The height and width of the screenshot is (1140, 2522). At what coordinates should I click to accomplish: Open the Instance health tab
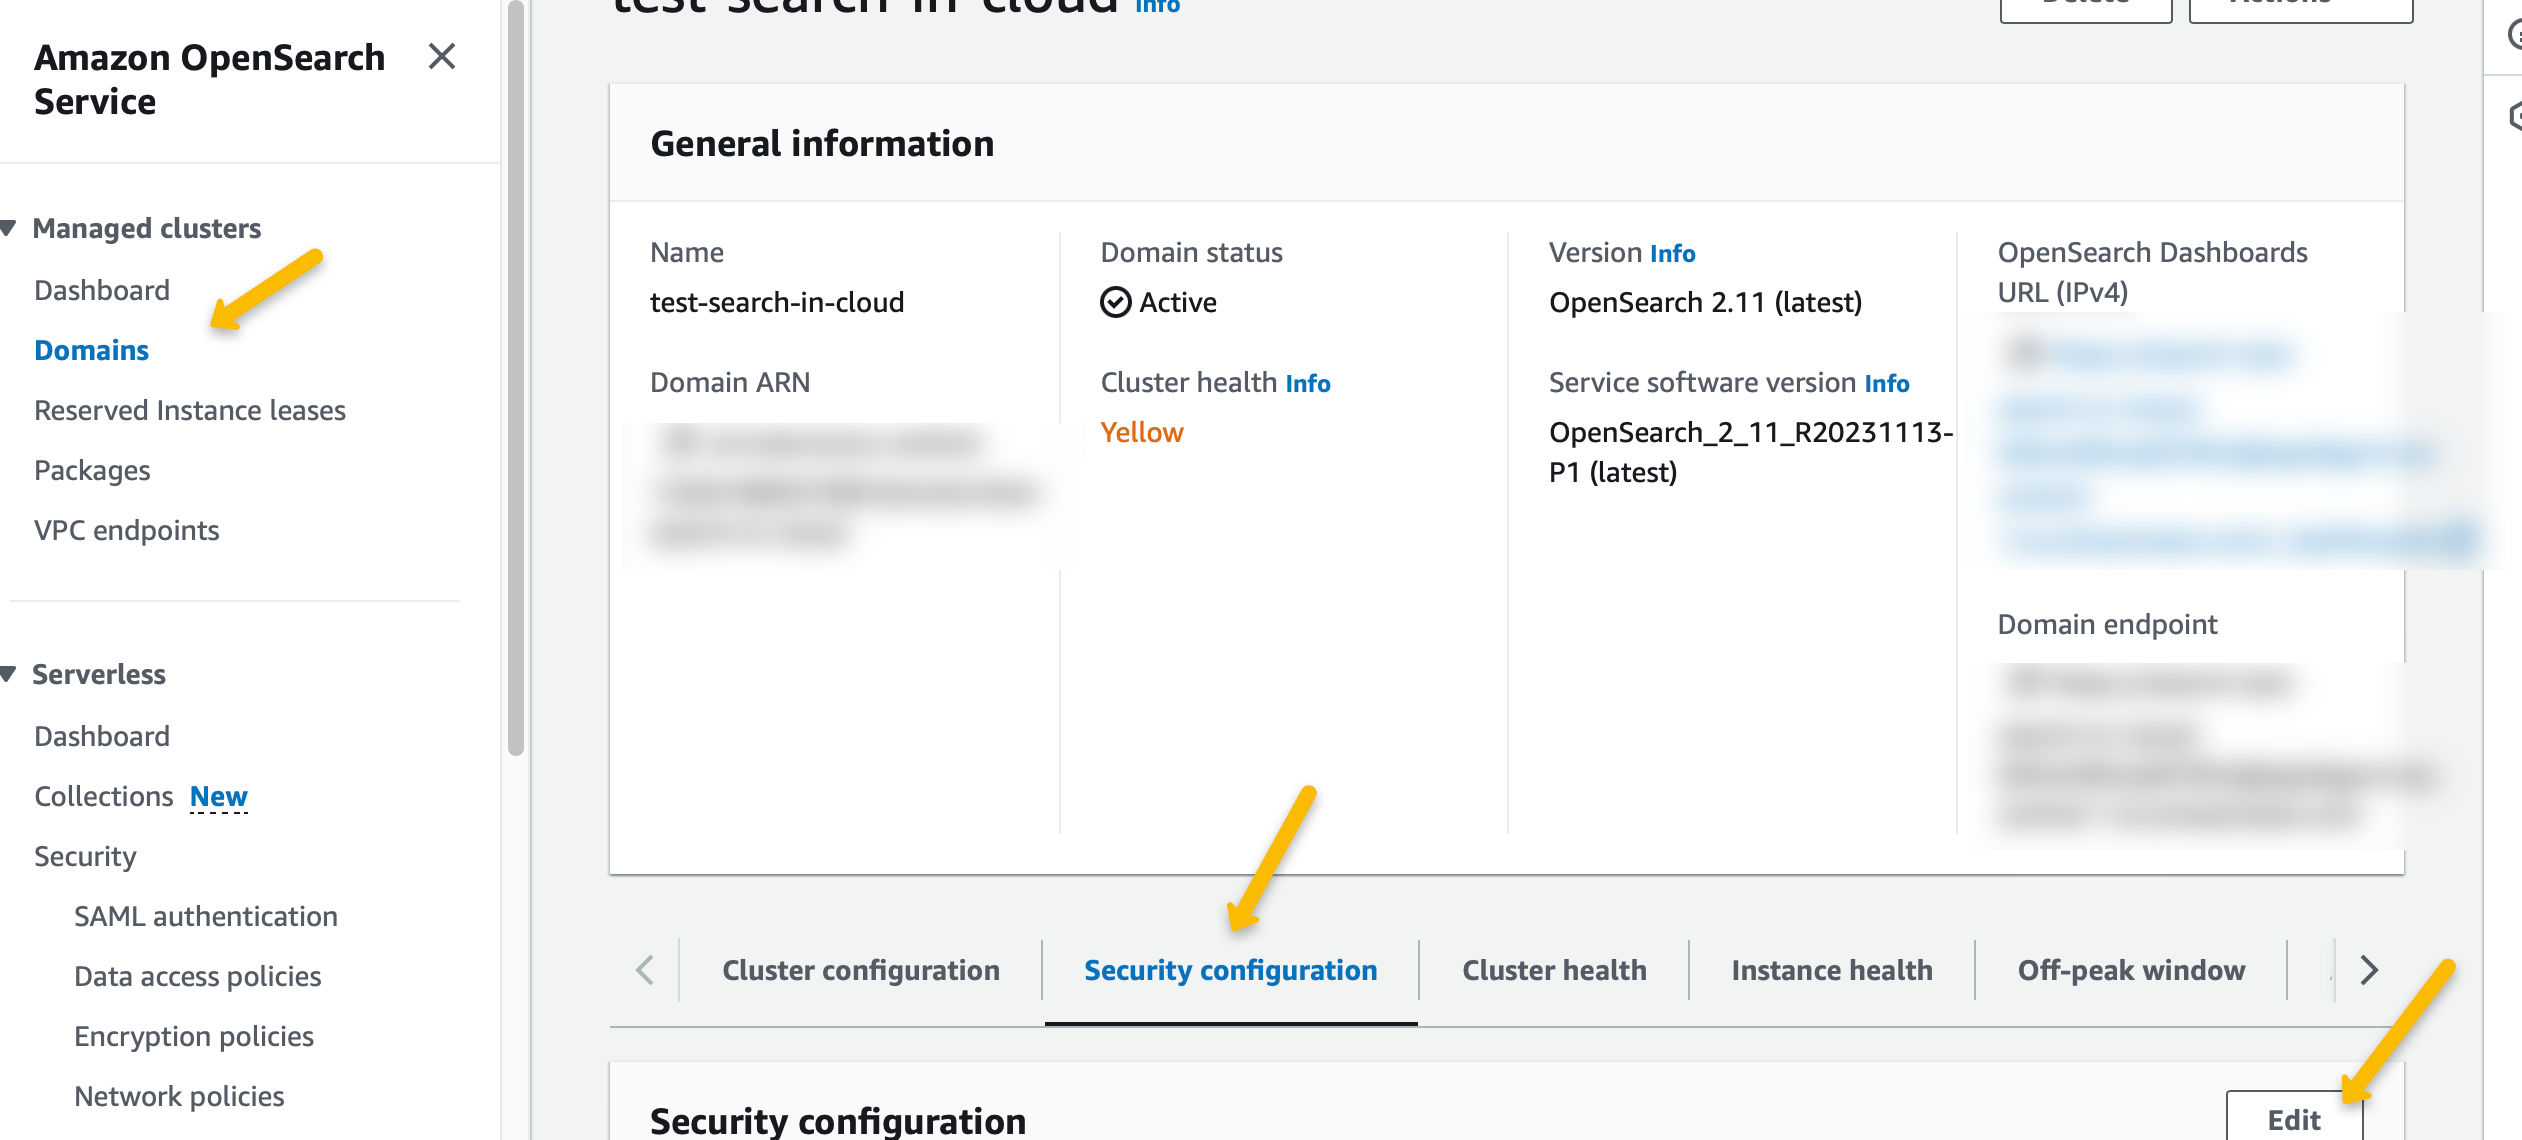[1832, 970]
